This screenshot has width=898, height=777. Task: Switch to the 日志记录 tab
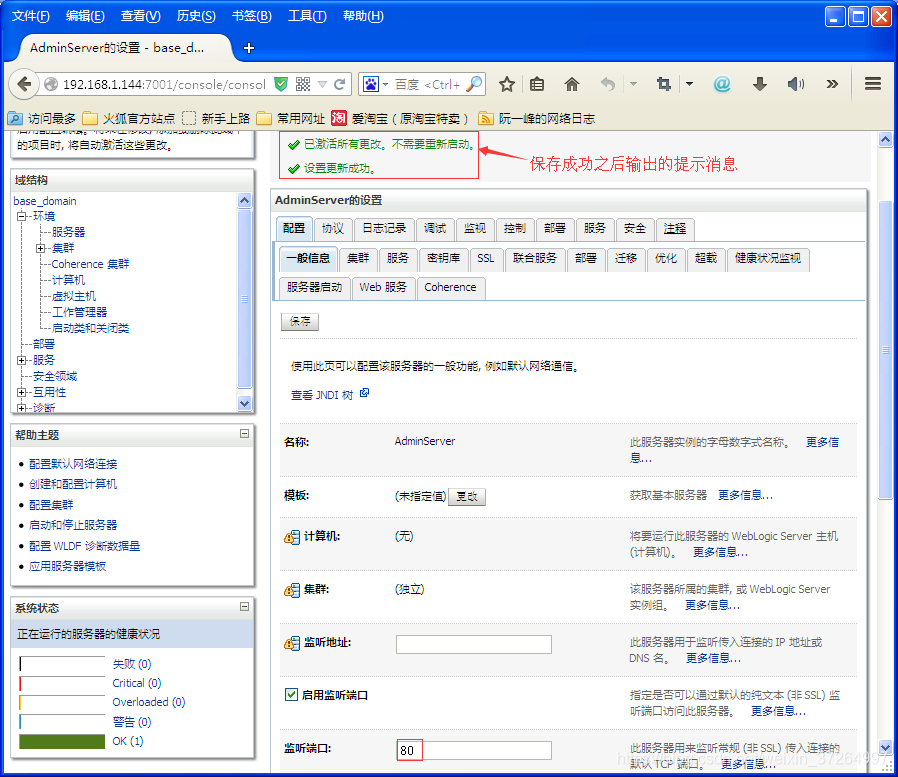[x=384, y=228]
